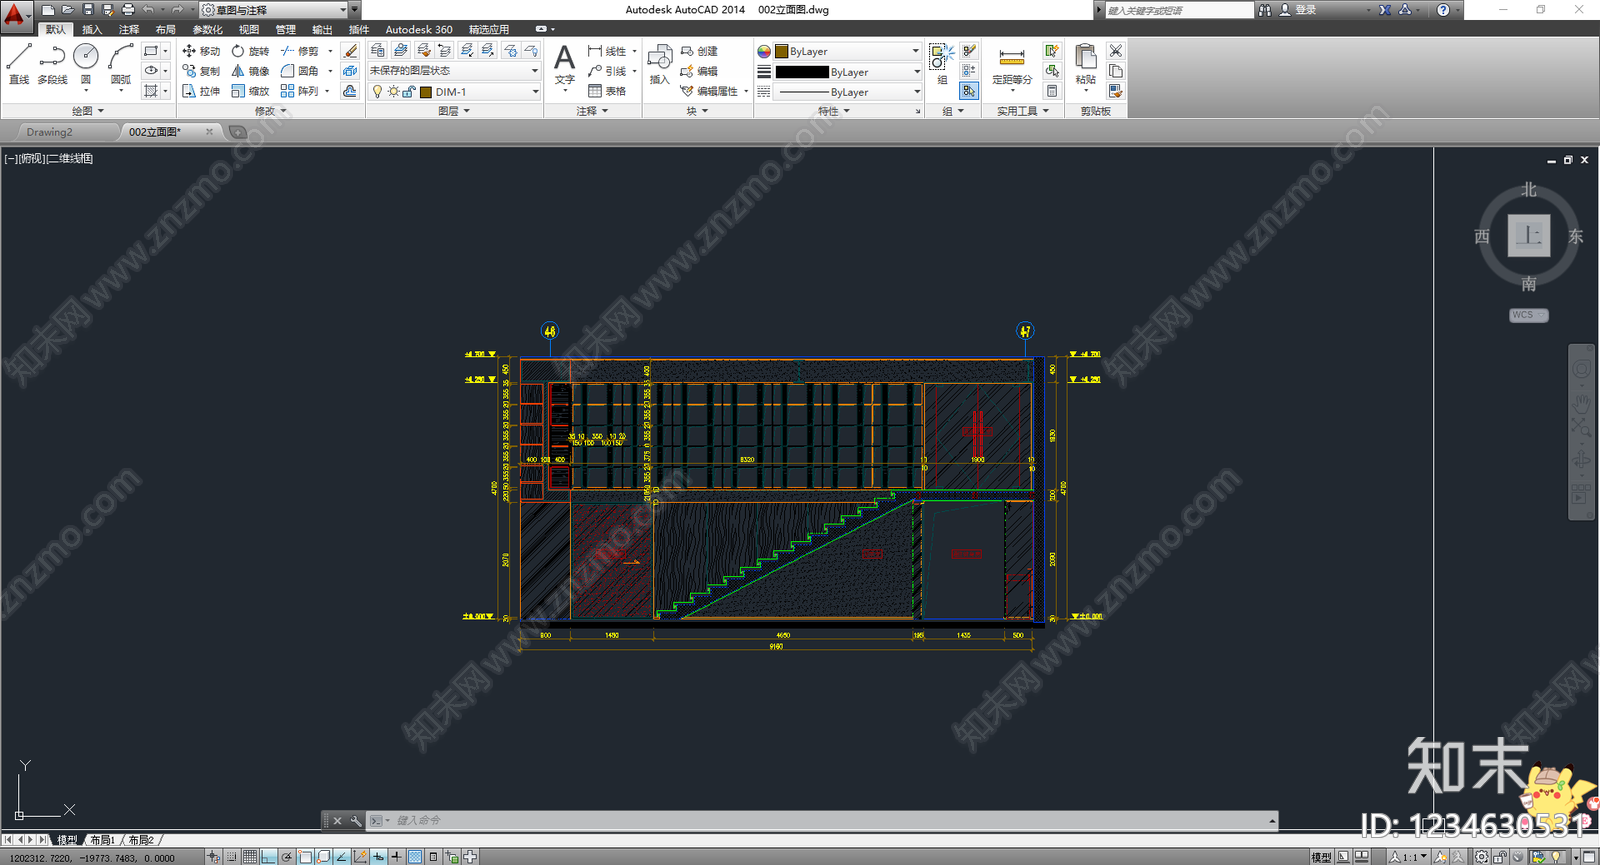Click the Save icon in quick access toolbar
Viewport: 1600px width, 865px height.
(88, 9)
